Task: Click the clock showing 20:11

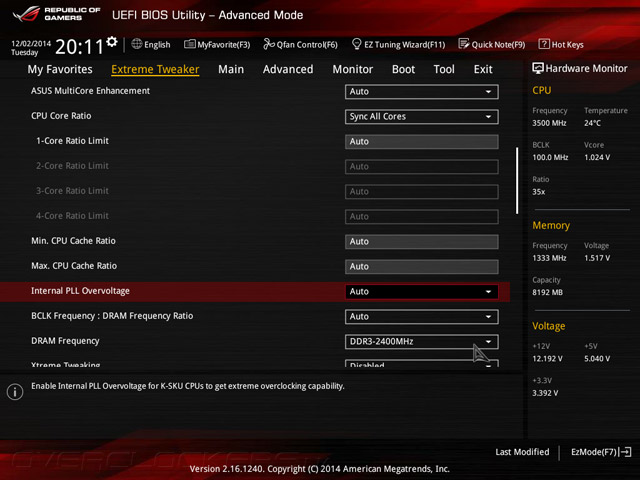Action: tap(79, 47)
